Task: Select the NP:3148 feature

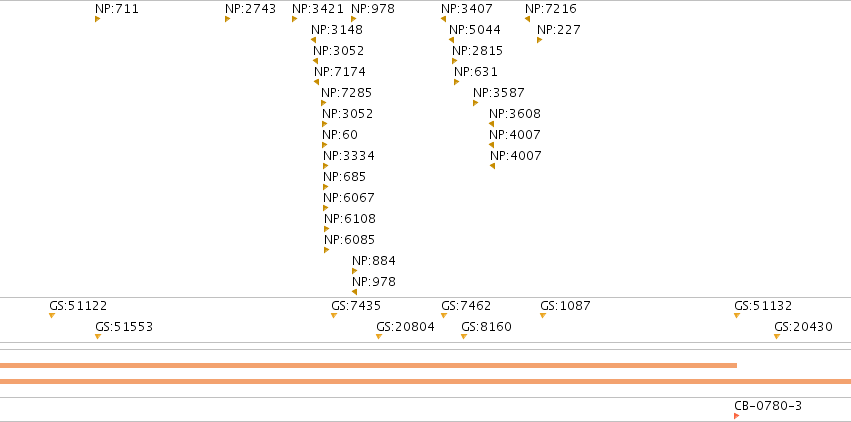Action: point(337,29)
